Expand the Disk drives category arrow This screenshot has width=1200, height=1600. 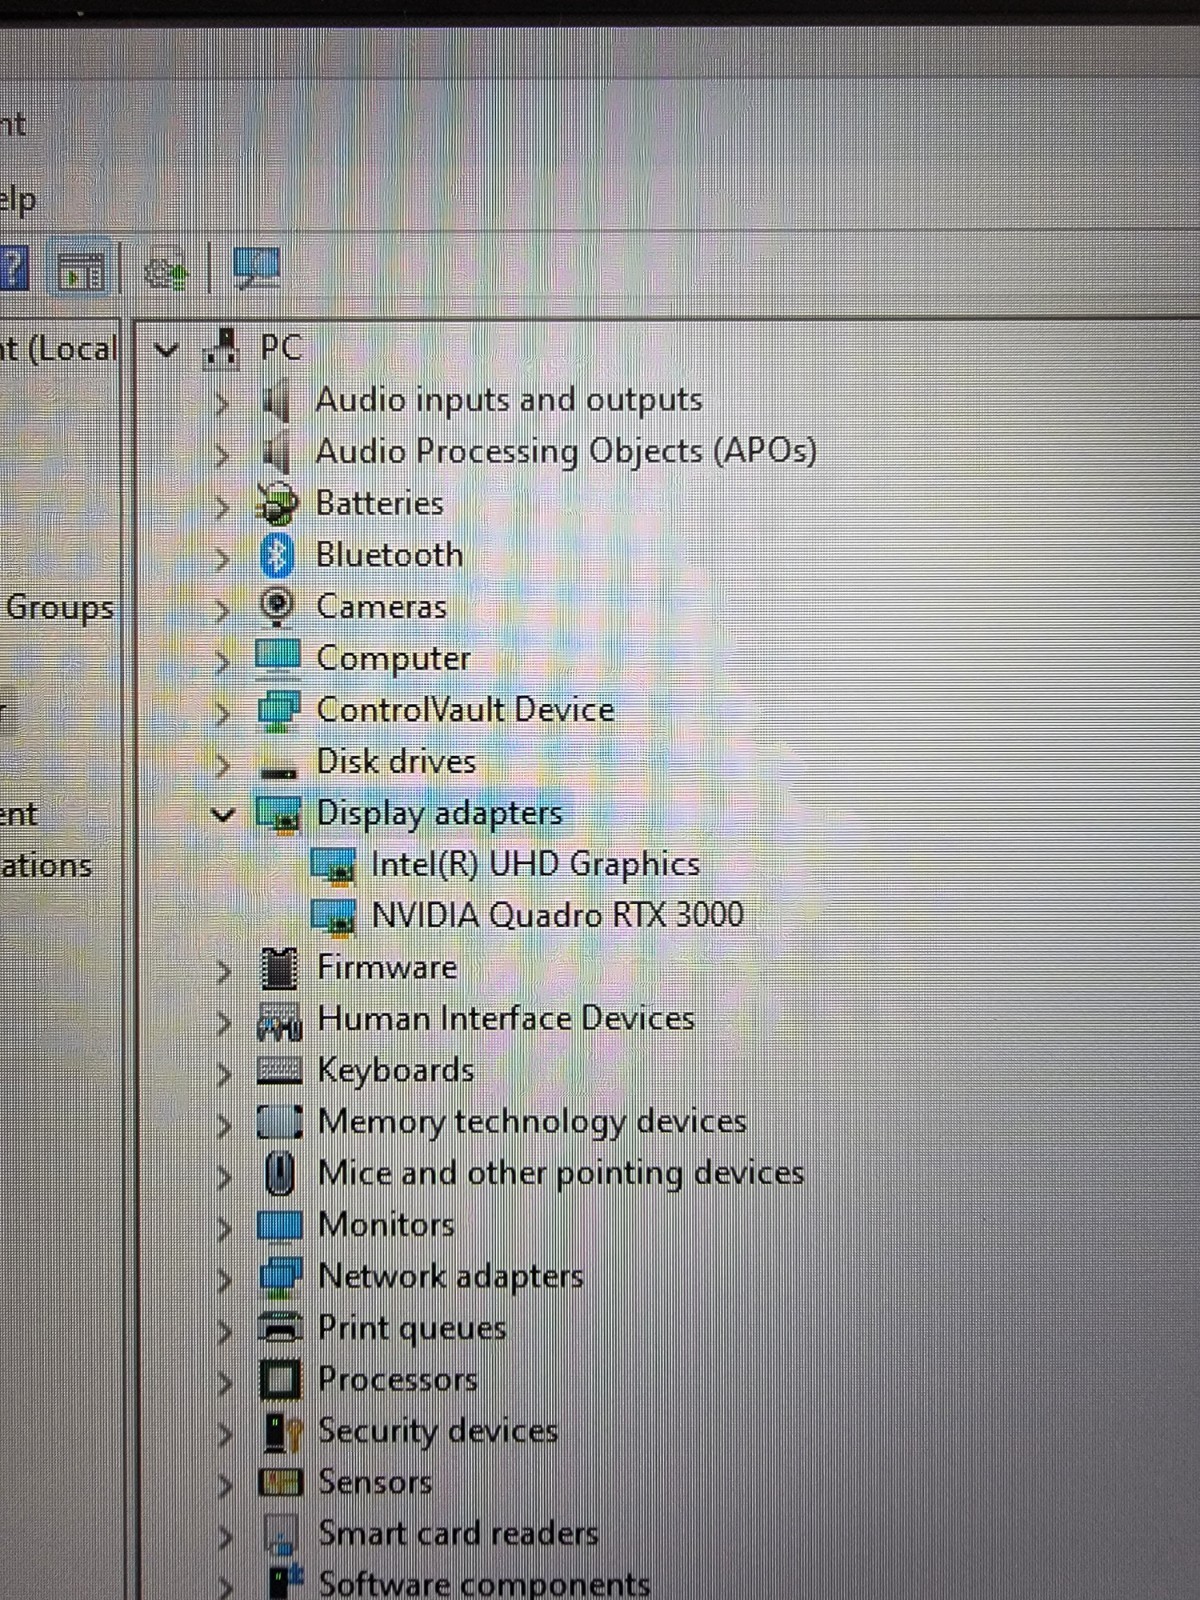point(223,764)
